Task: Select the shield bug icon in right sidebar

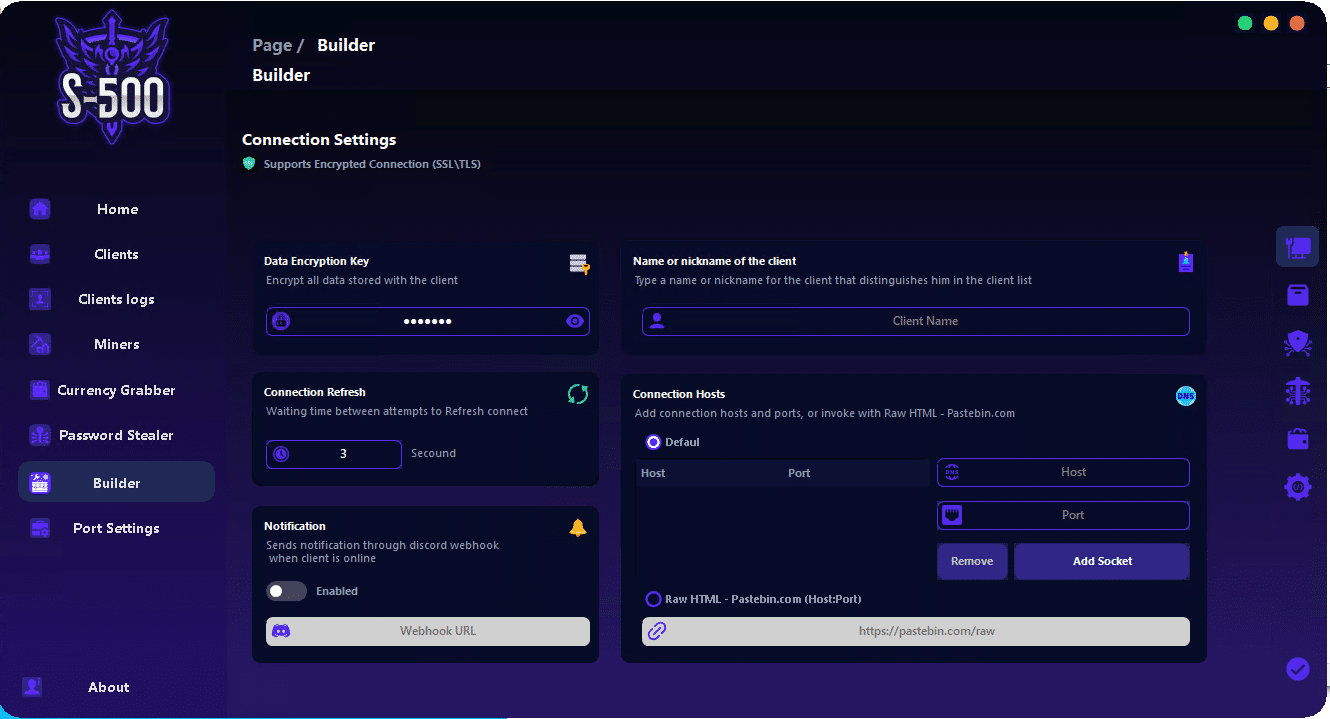Action: coord(1297,344)
